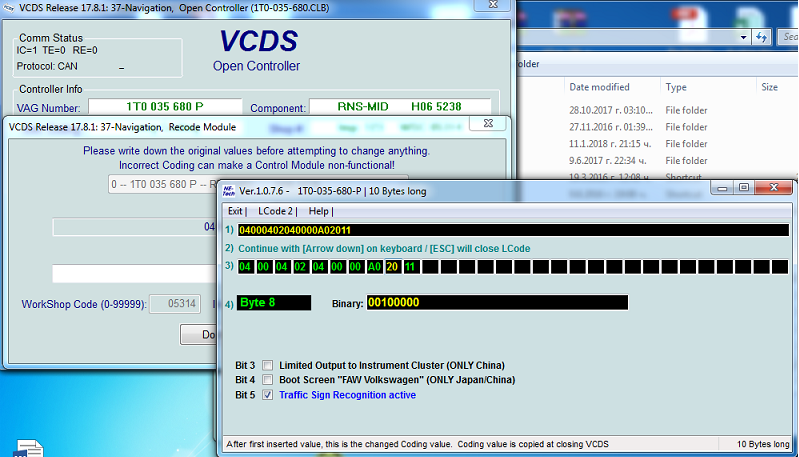Screen dimensions: 799x457
Task: Select byte 8 cell with value 20
Action: point(393,267)
